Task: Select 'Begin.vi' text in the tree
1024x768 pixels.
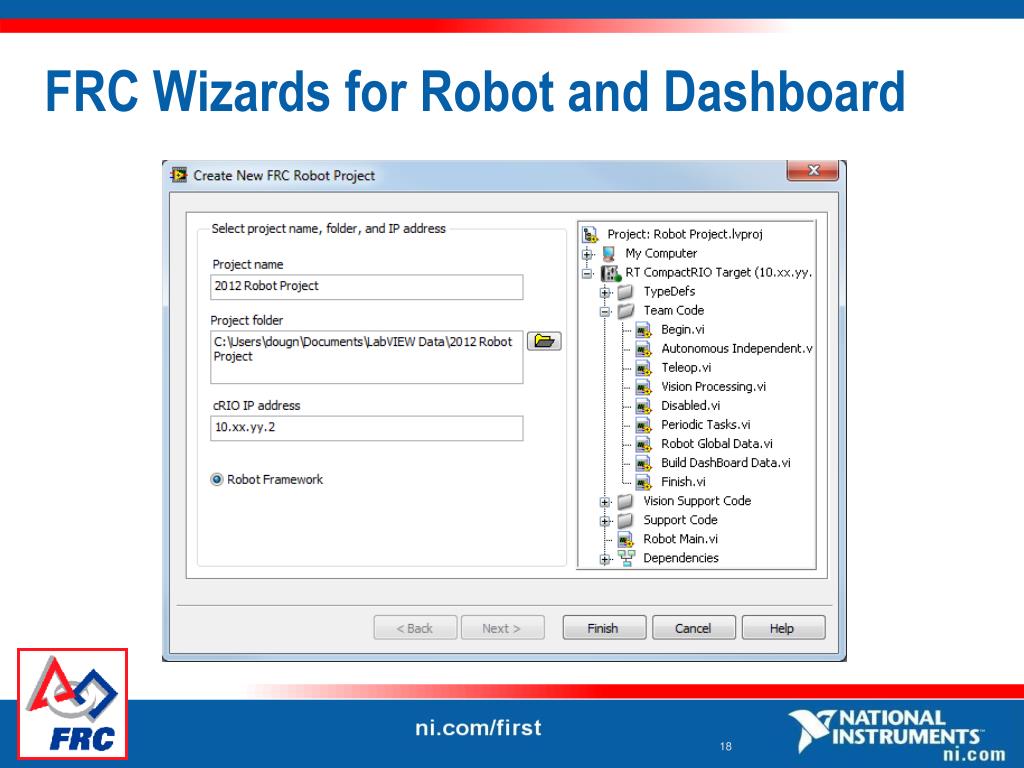Action: point(682,330)
